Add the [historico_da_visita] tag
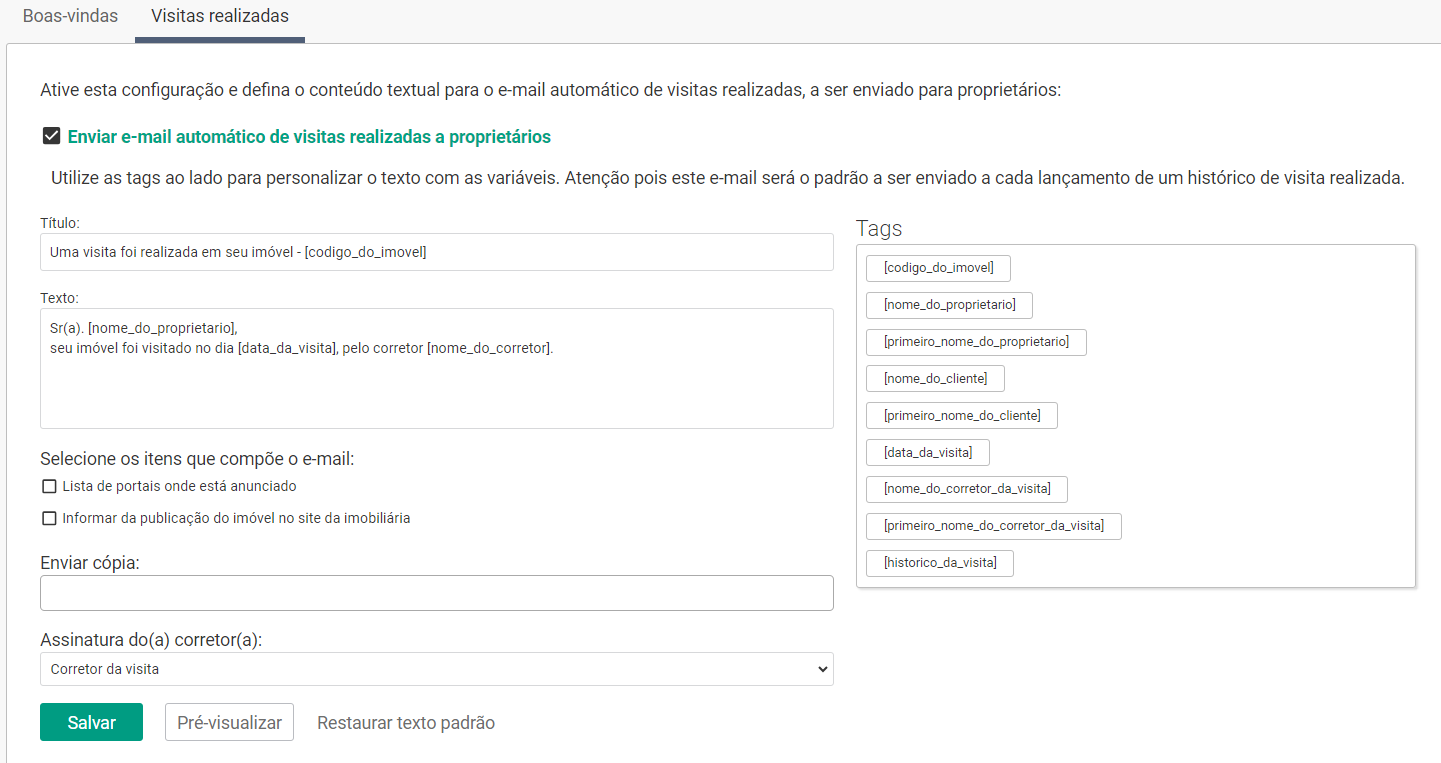This screenshot has width=1441, height=763. [x=940, y=563]
